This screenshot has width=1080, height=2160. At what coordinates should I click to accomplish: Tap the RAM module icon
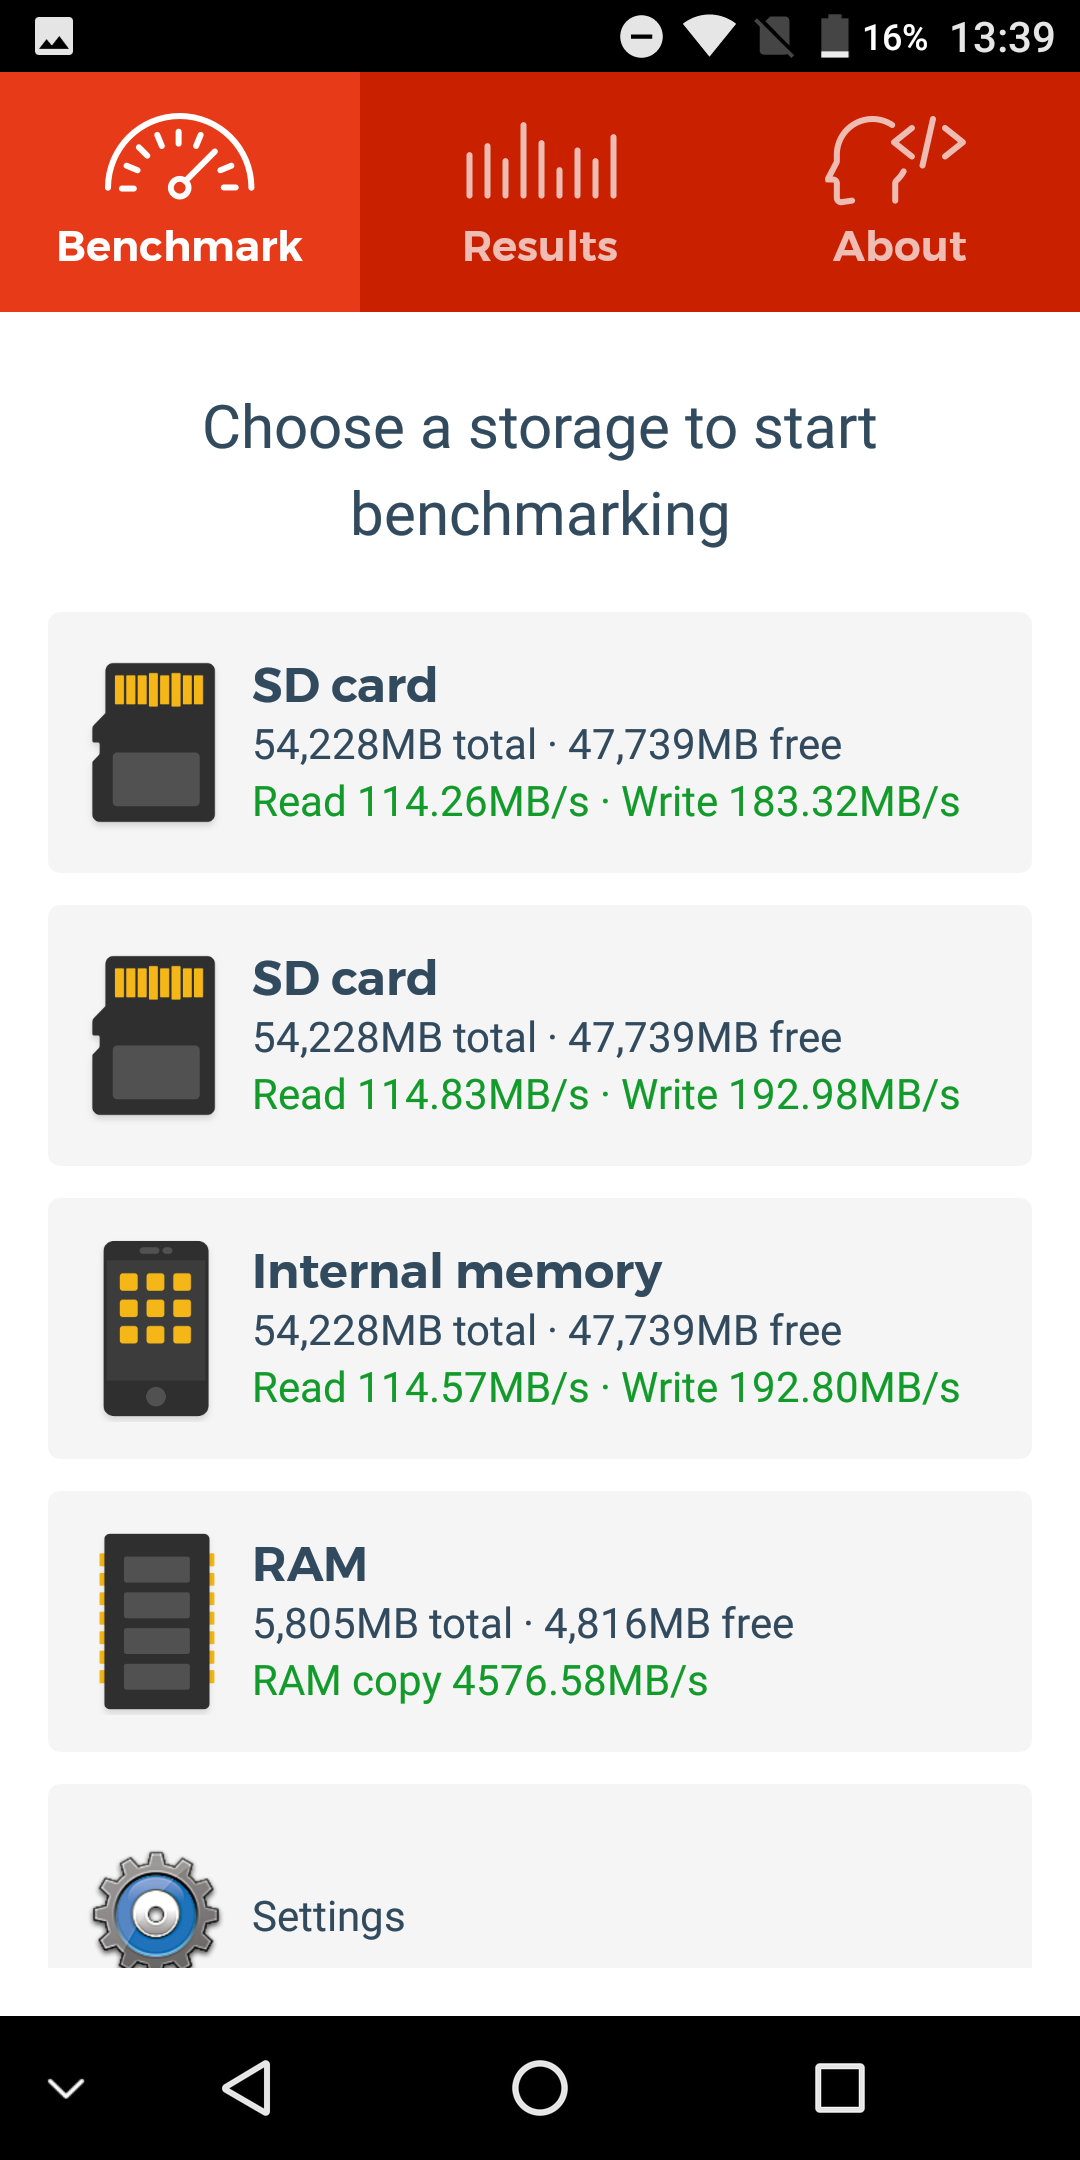click(x=157, y=1621)
